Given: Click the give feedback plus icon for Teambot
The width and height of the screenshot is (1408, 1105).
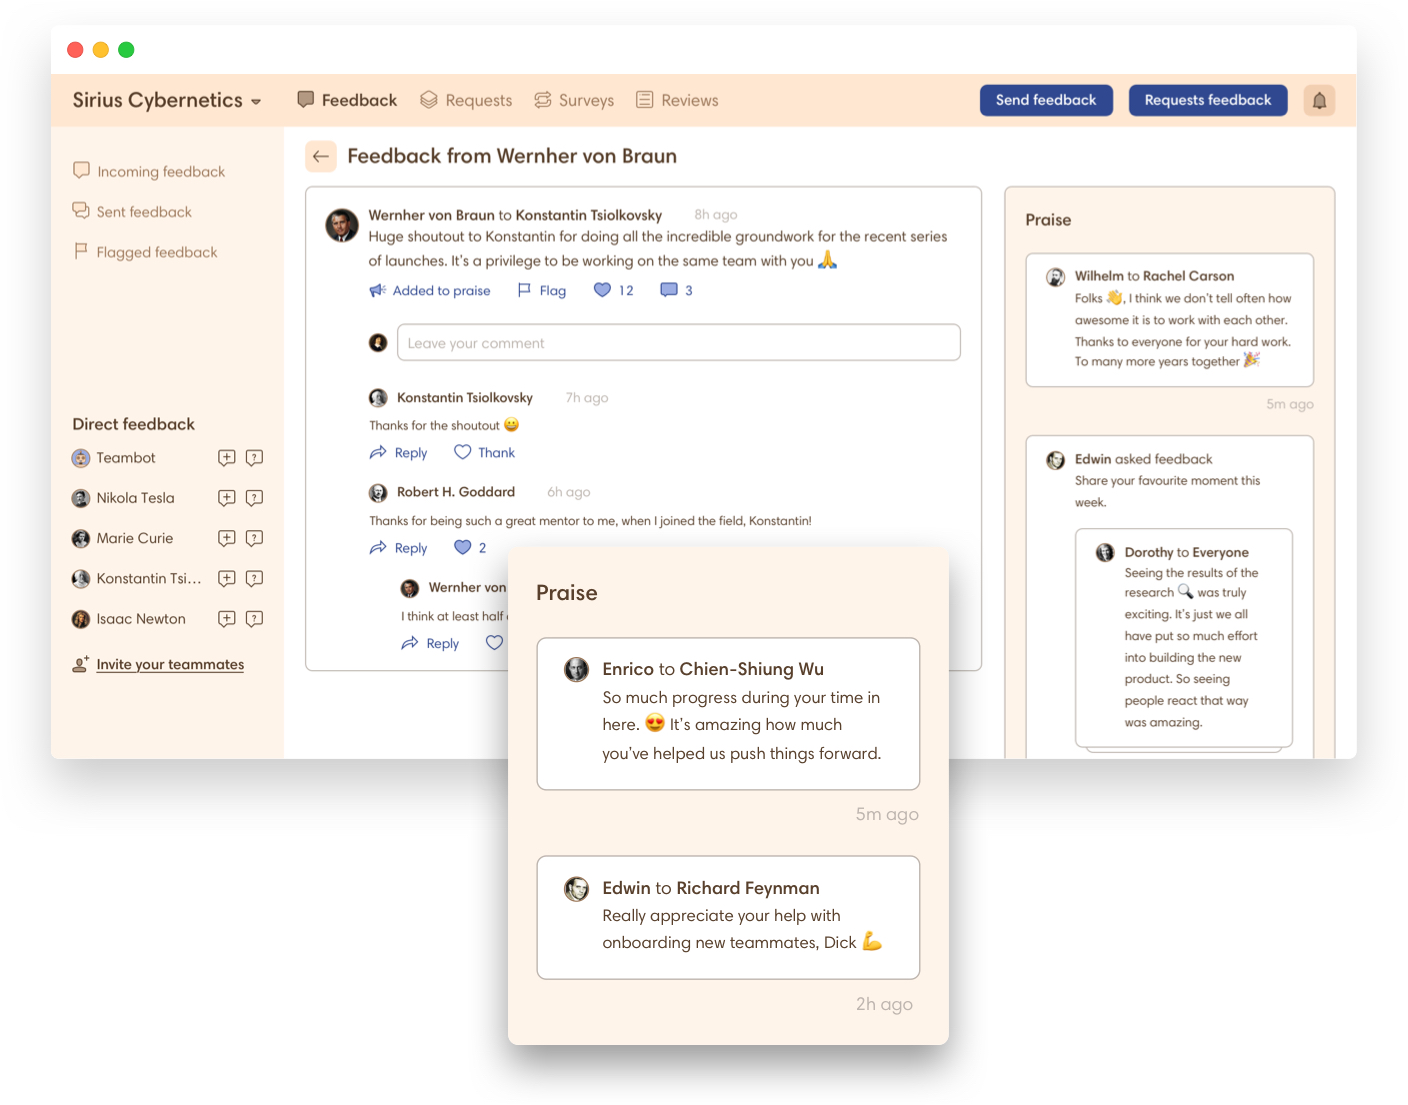Looking at the screenshot, I should (x=227, y=458).
